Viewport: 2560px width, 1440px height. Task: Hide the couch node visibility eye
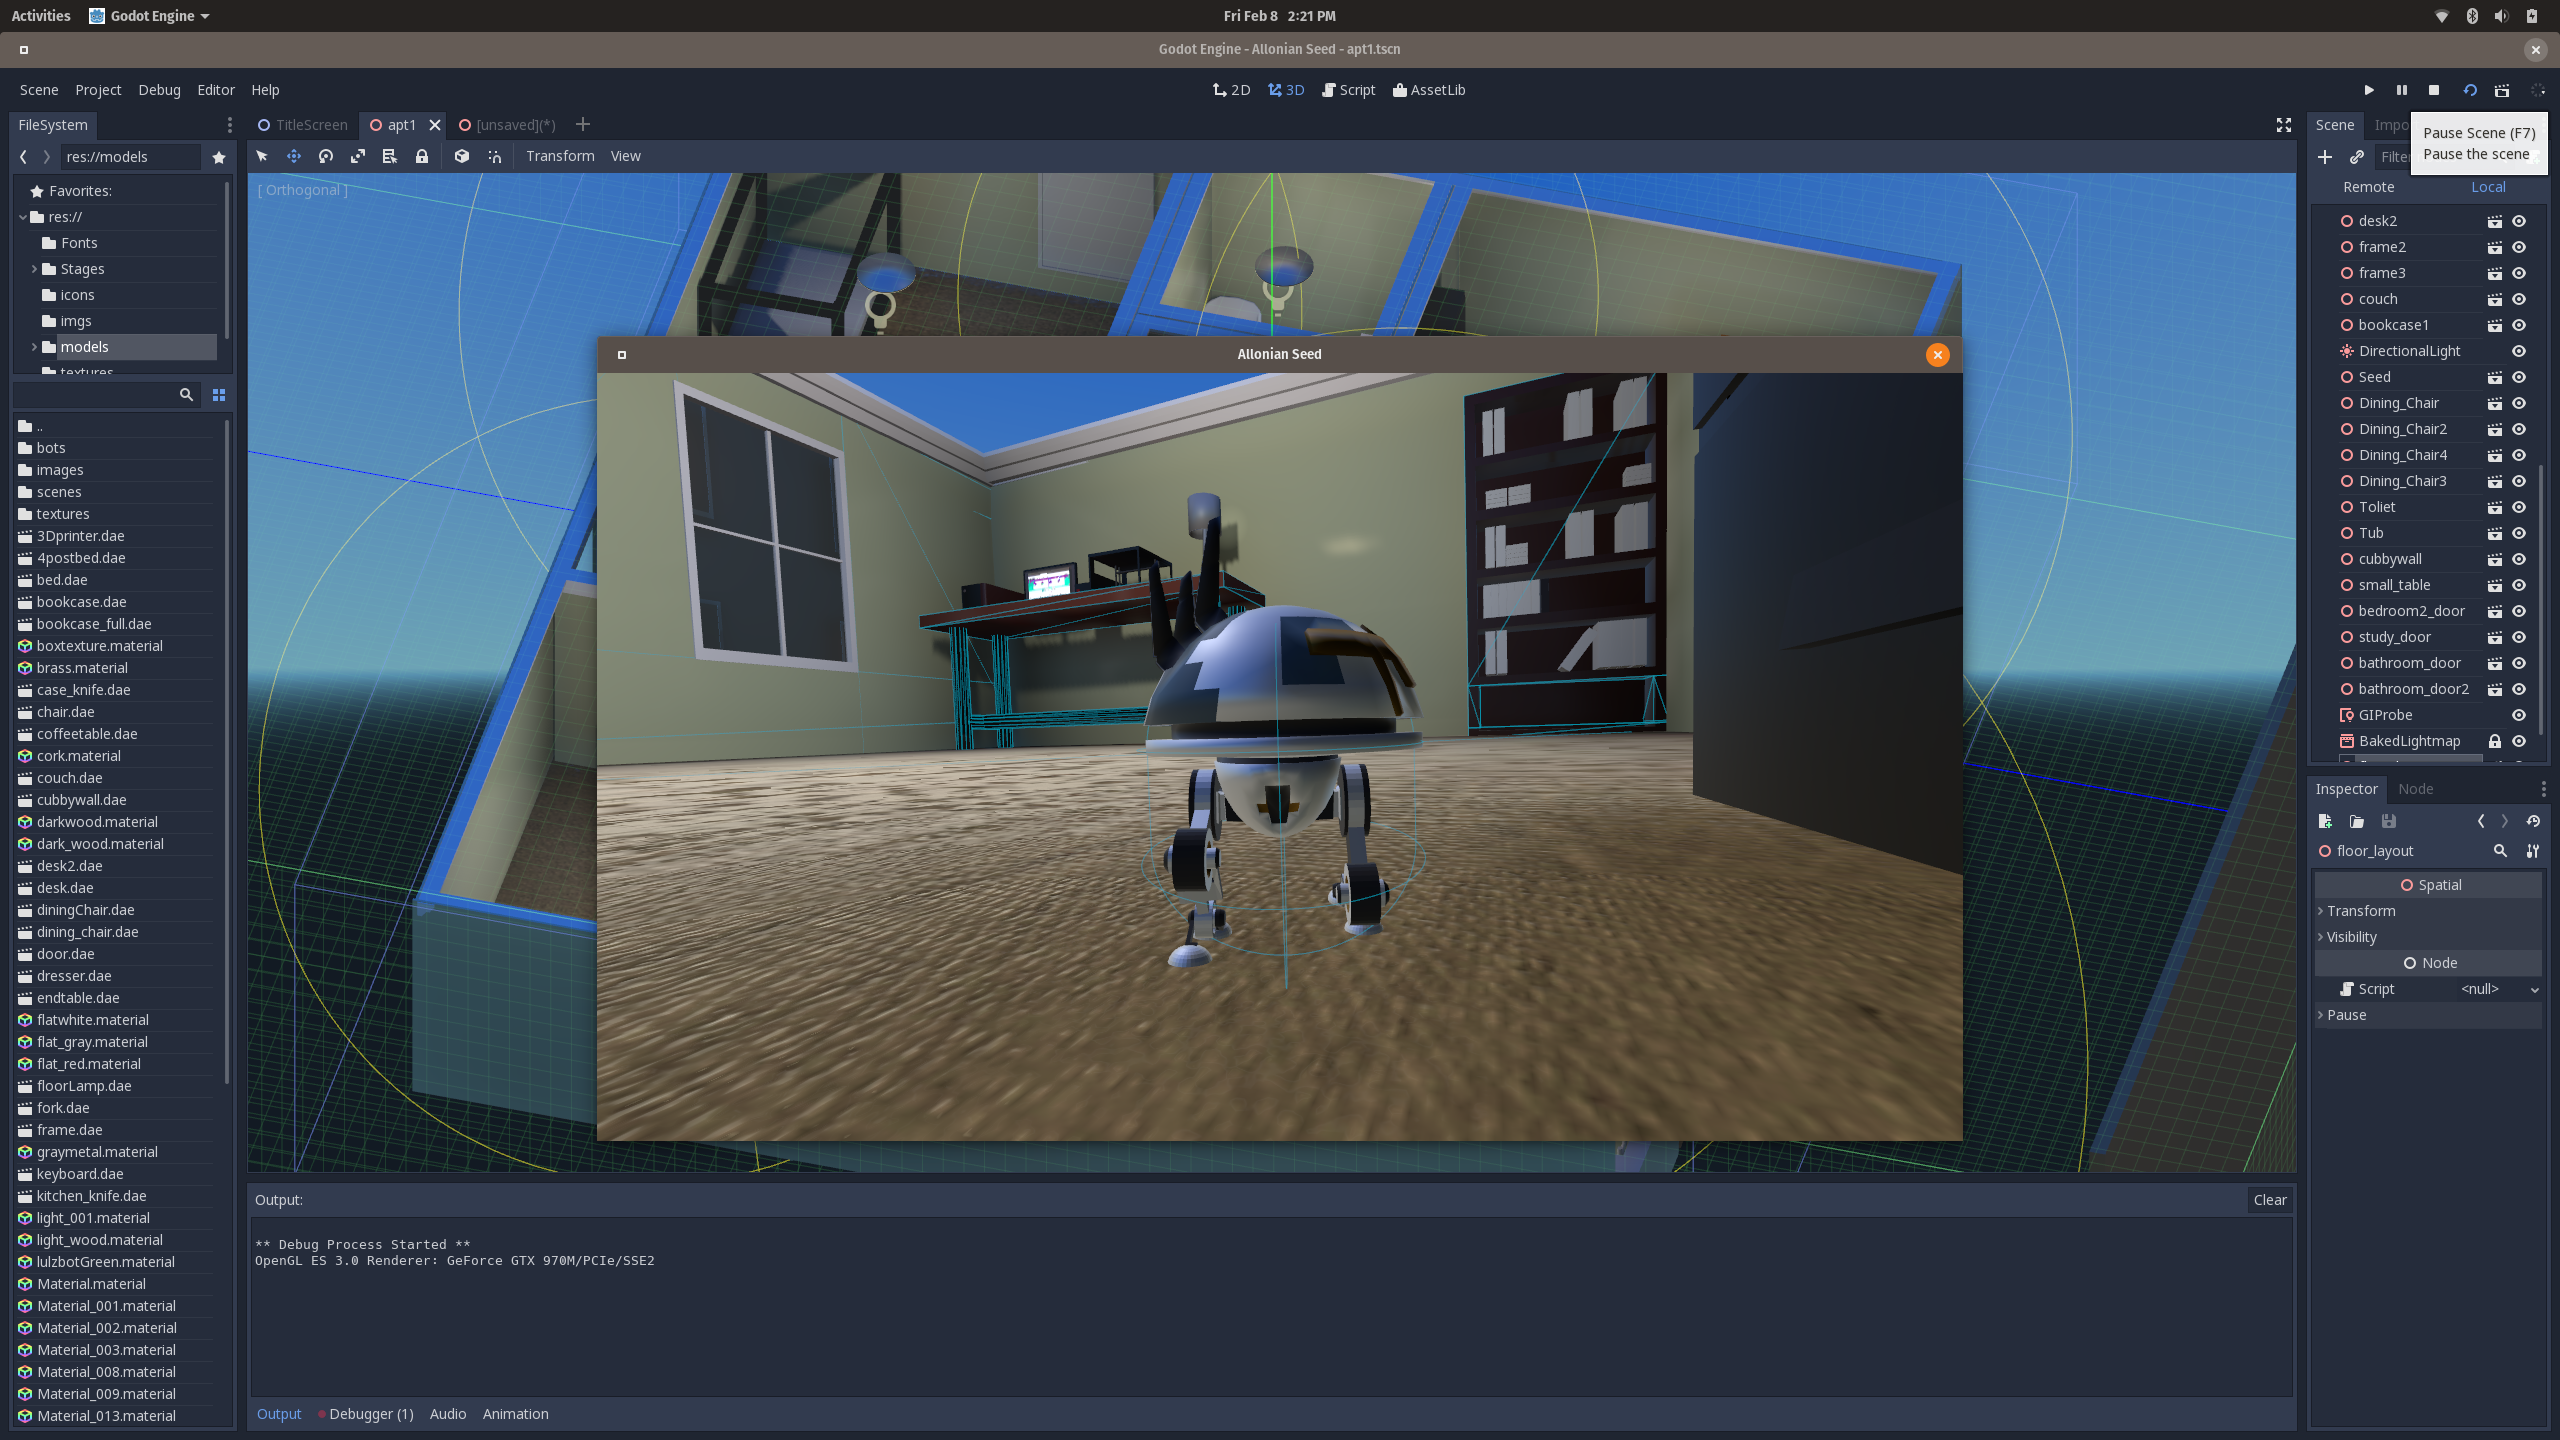(2519, 299)
